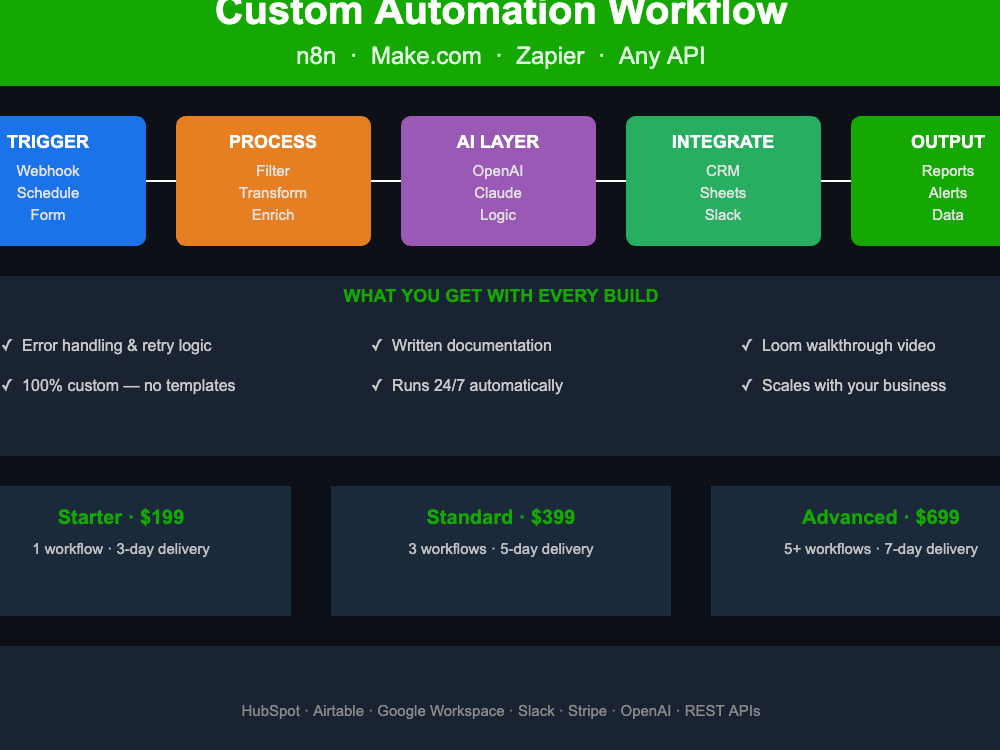Click Any API in the subtitle
Viewport: 1000px width, 750px height.
tap(662, 56)
